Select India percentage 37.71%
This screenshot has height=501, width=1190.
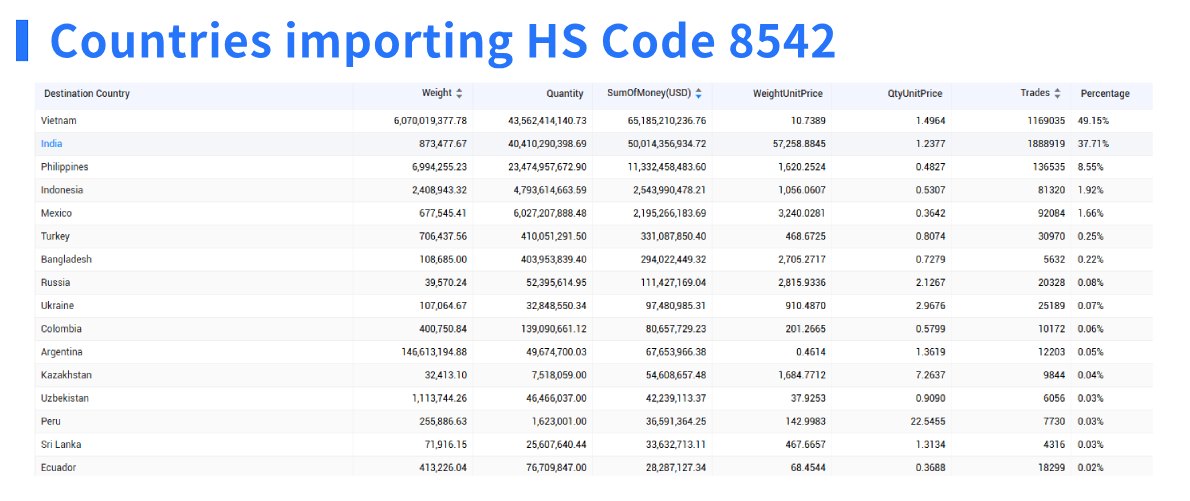(1093, 143)
